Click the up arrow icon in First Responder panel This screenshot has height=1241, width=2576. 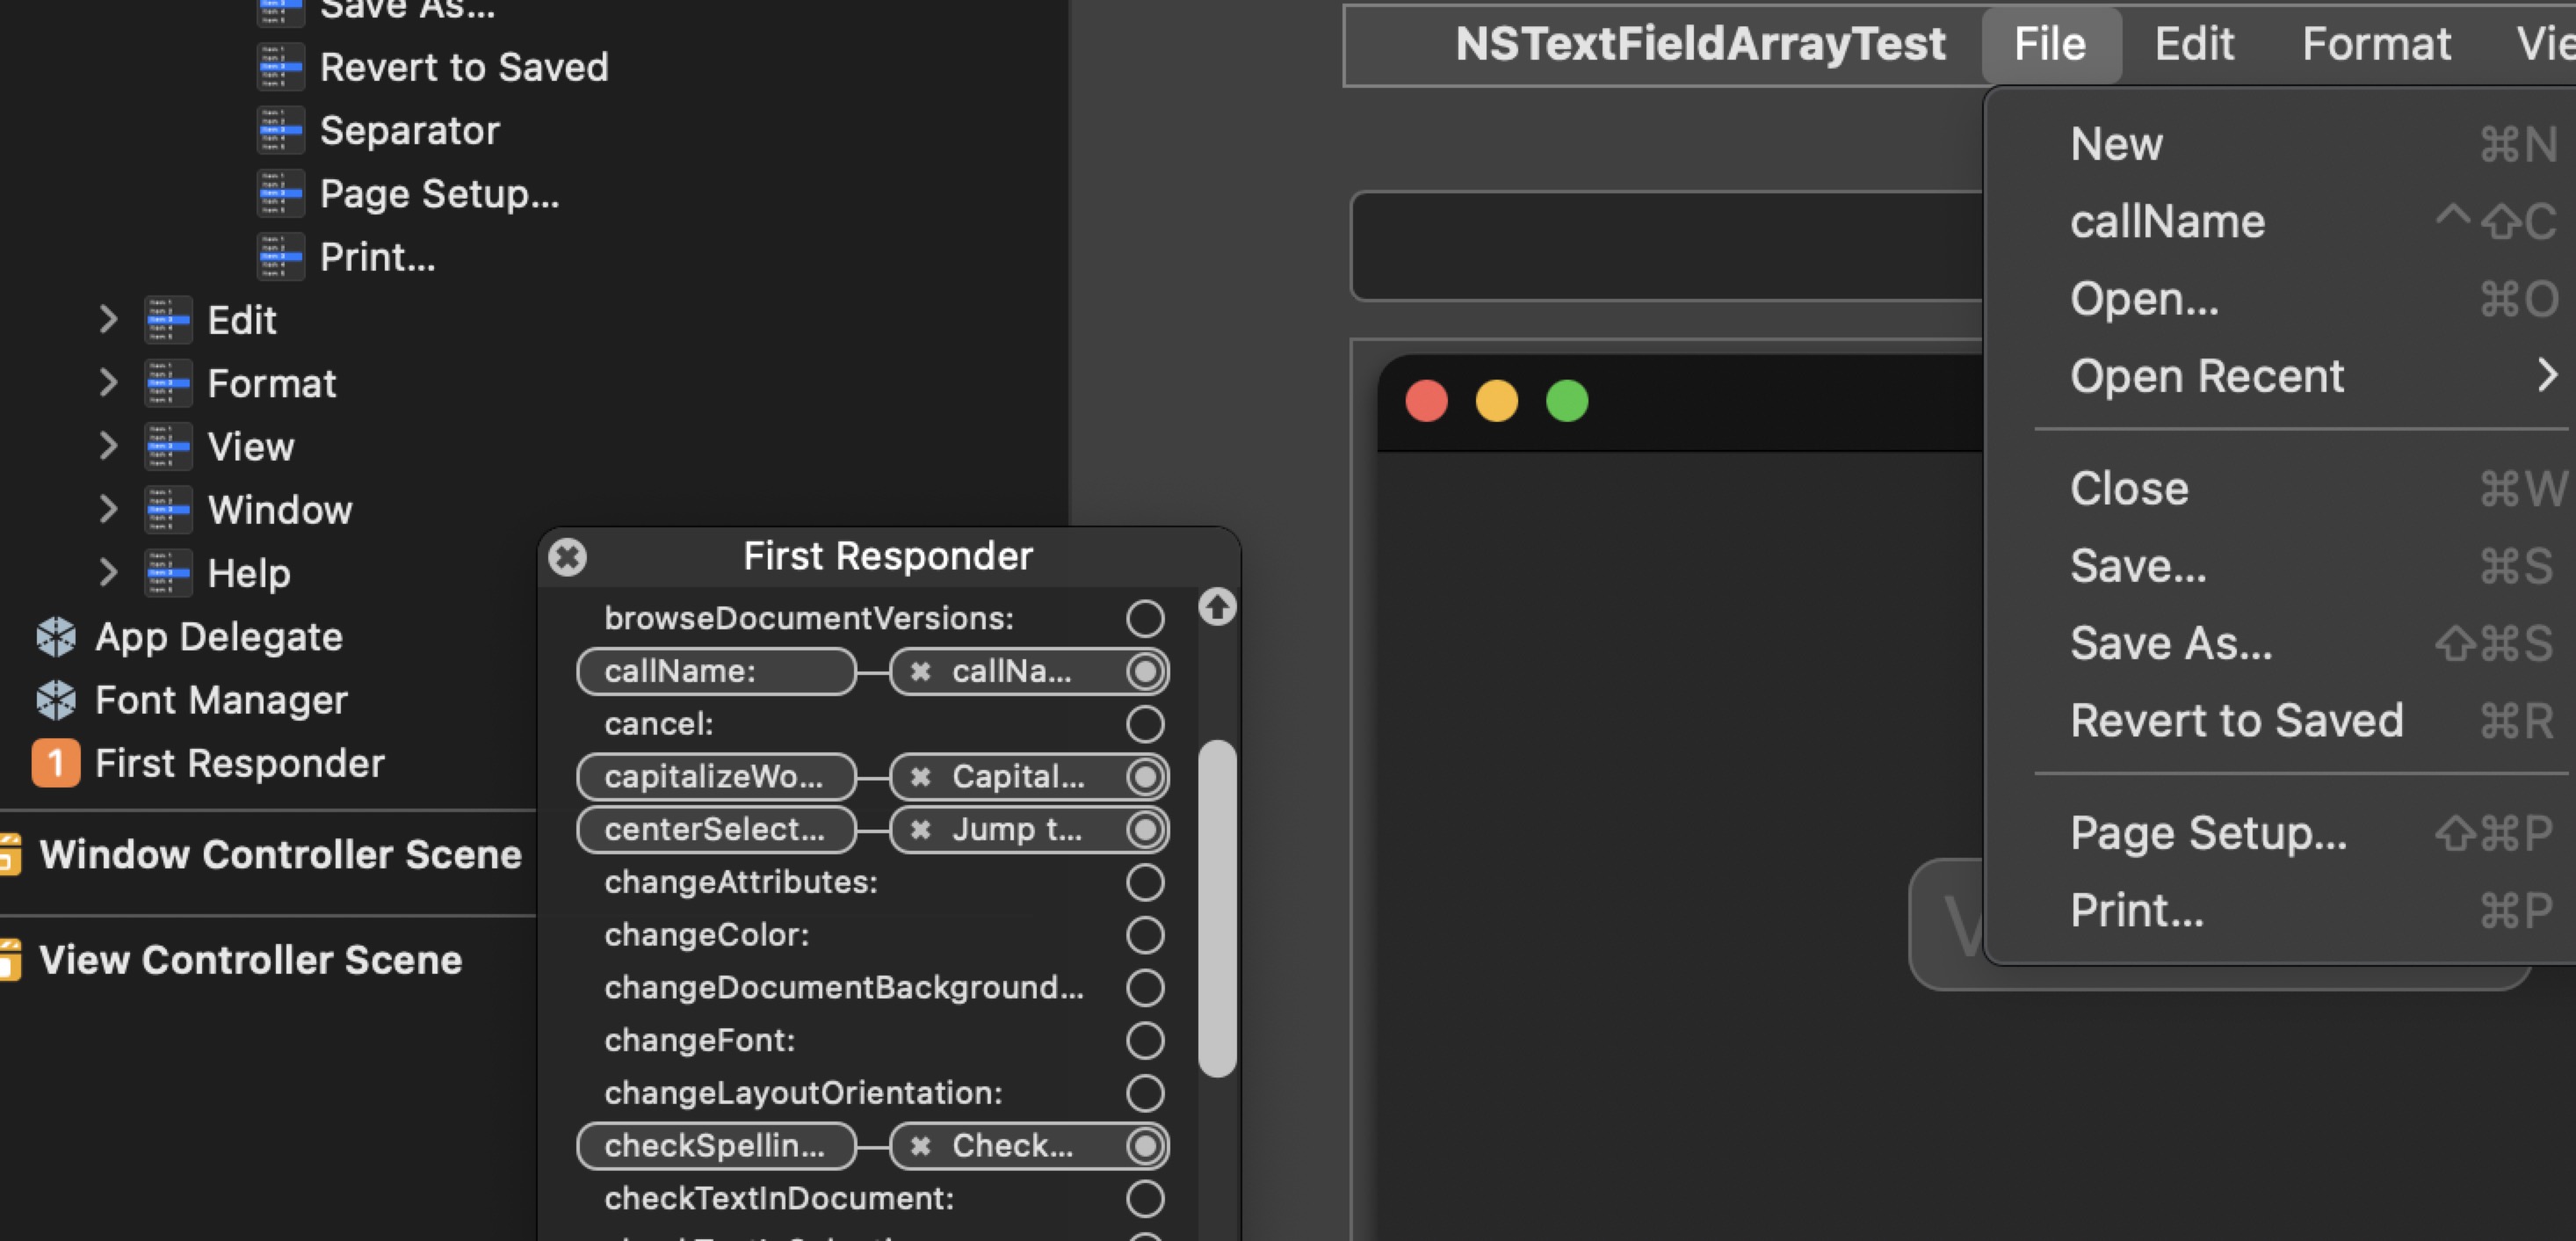pyautogui.click(x=1218, y=609)
